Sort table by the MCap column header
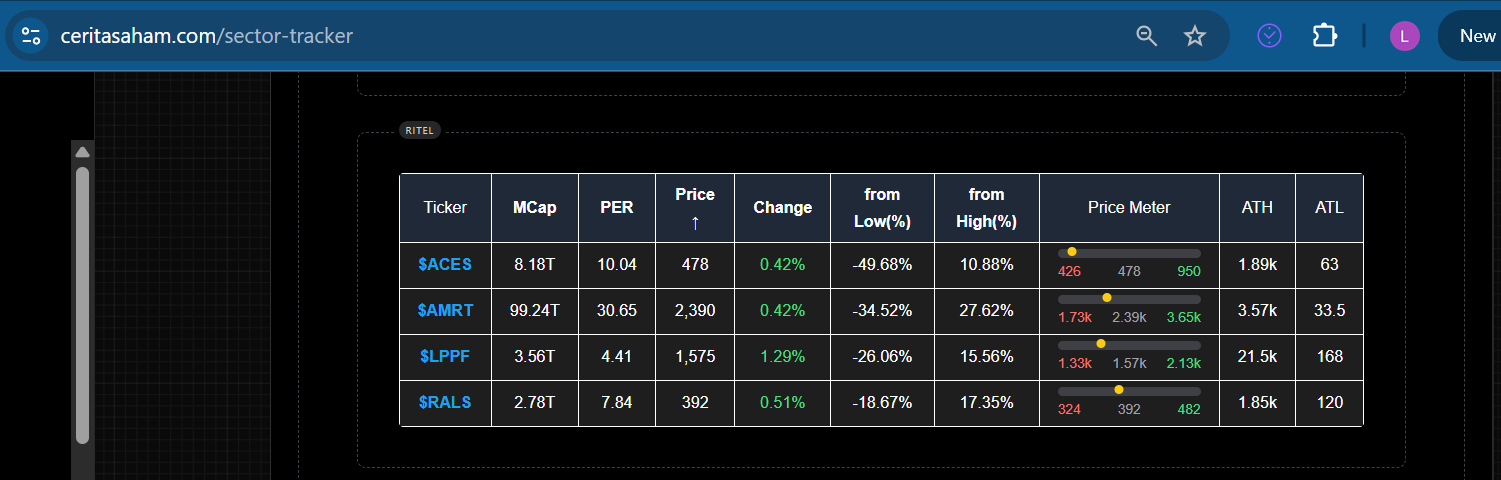 coord(535,208)
